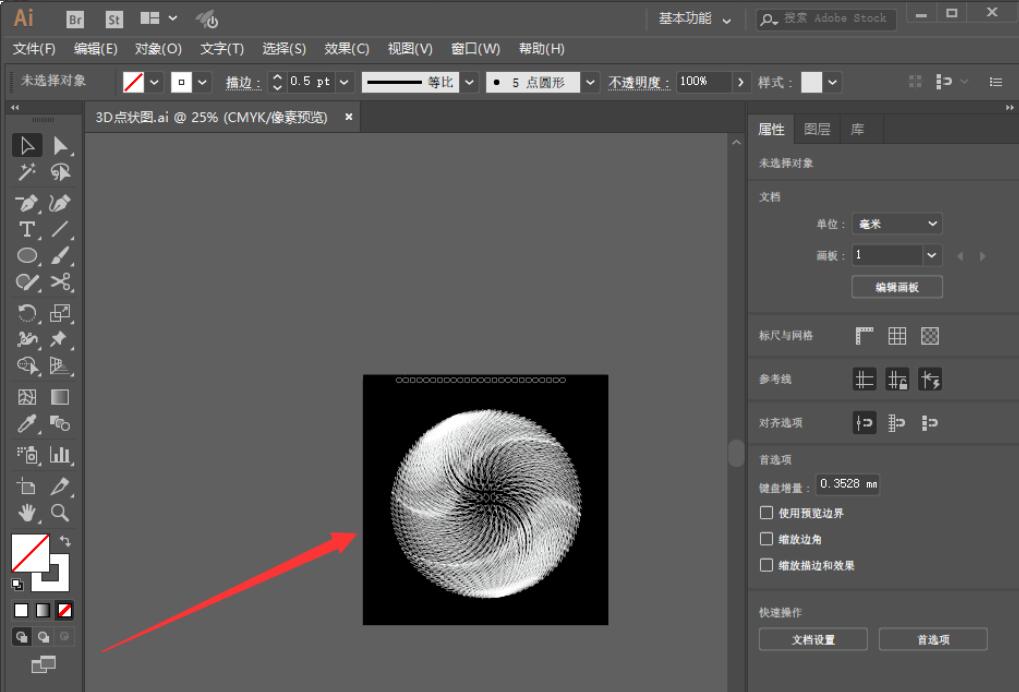Click the 编辑画板 button
This screenshot has width=1019, height=692.
[x=897, y=287]
